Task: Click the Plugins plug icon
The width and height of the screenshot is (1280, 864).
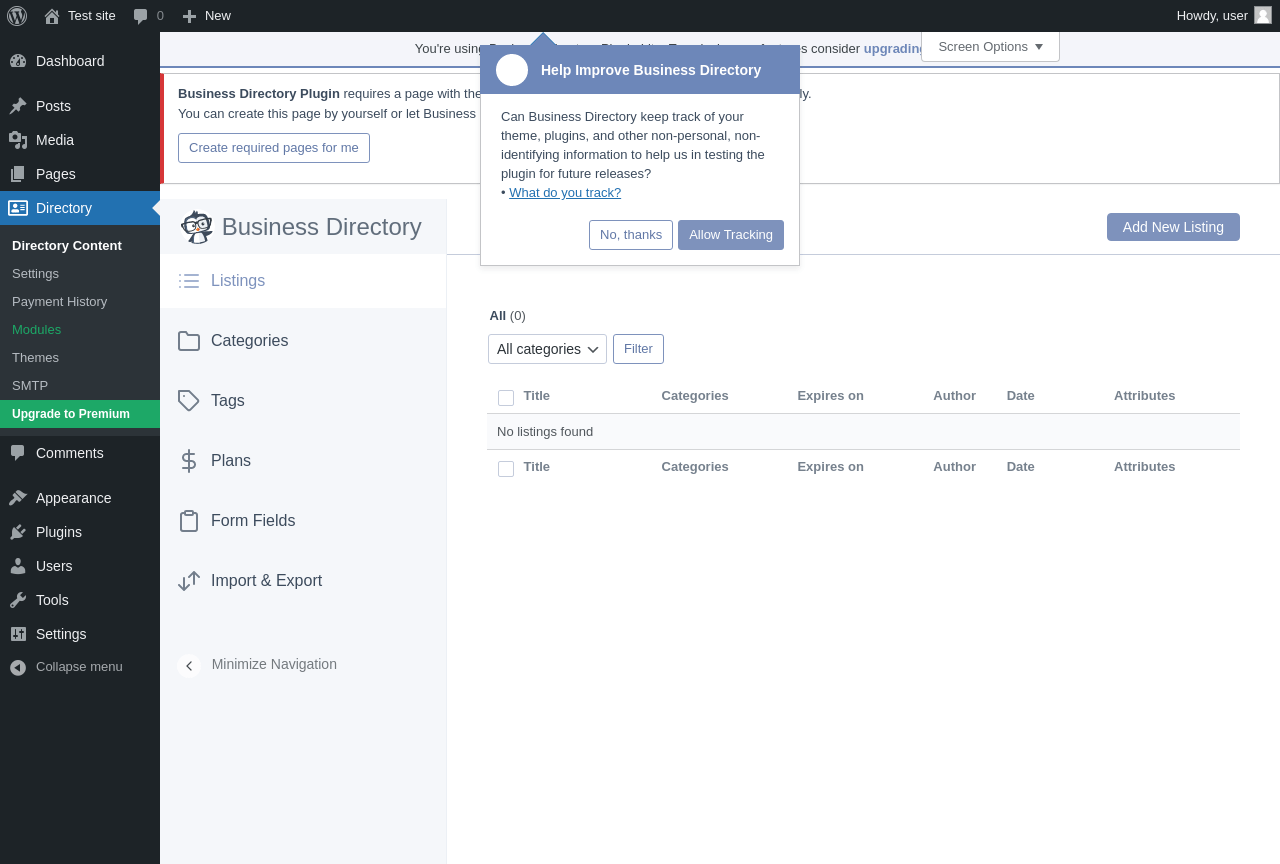Action: (x=18, y=532)
